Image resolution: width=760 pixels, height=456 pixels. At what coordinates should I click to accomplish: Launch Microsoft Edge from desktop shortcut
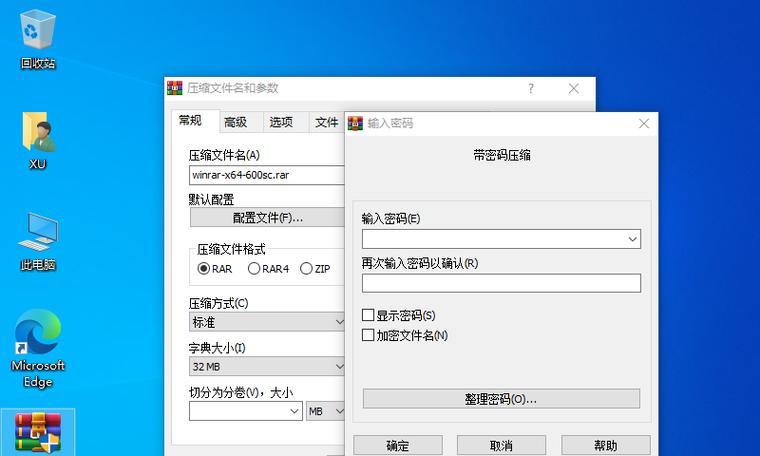(x=38, y=349)
